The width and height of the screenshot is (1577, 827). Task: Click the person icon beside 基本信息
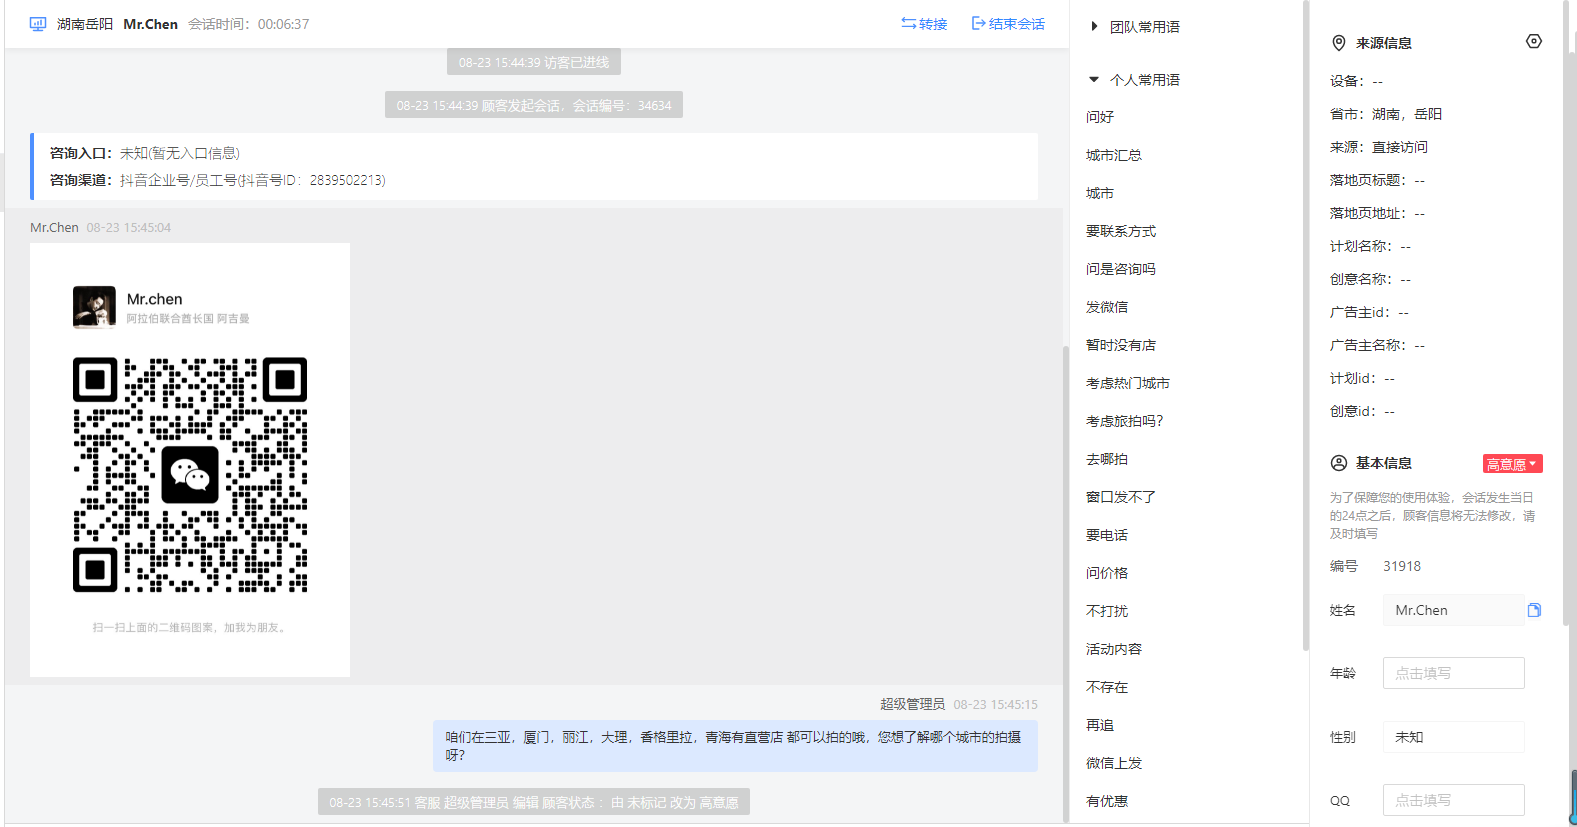[1339, 463]
